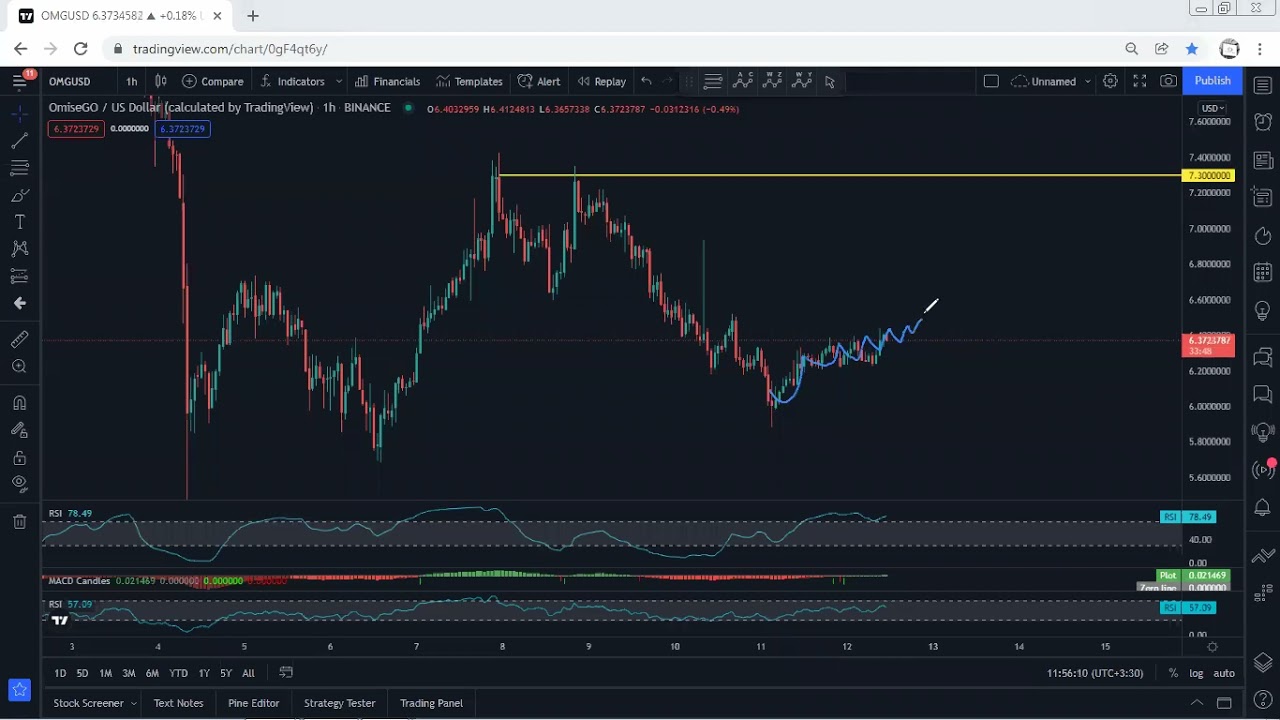Toggle percent scale mode
This screenshot has height=720, width=1280.
click(x=1173, y=673)
